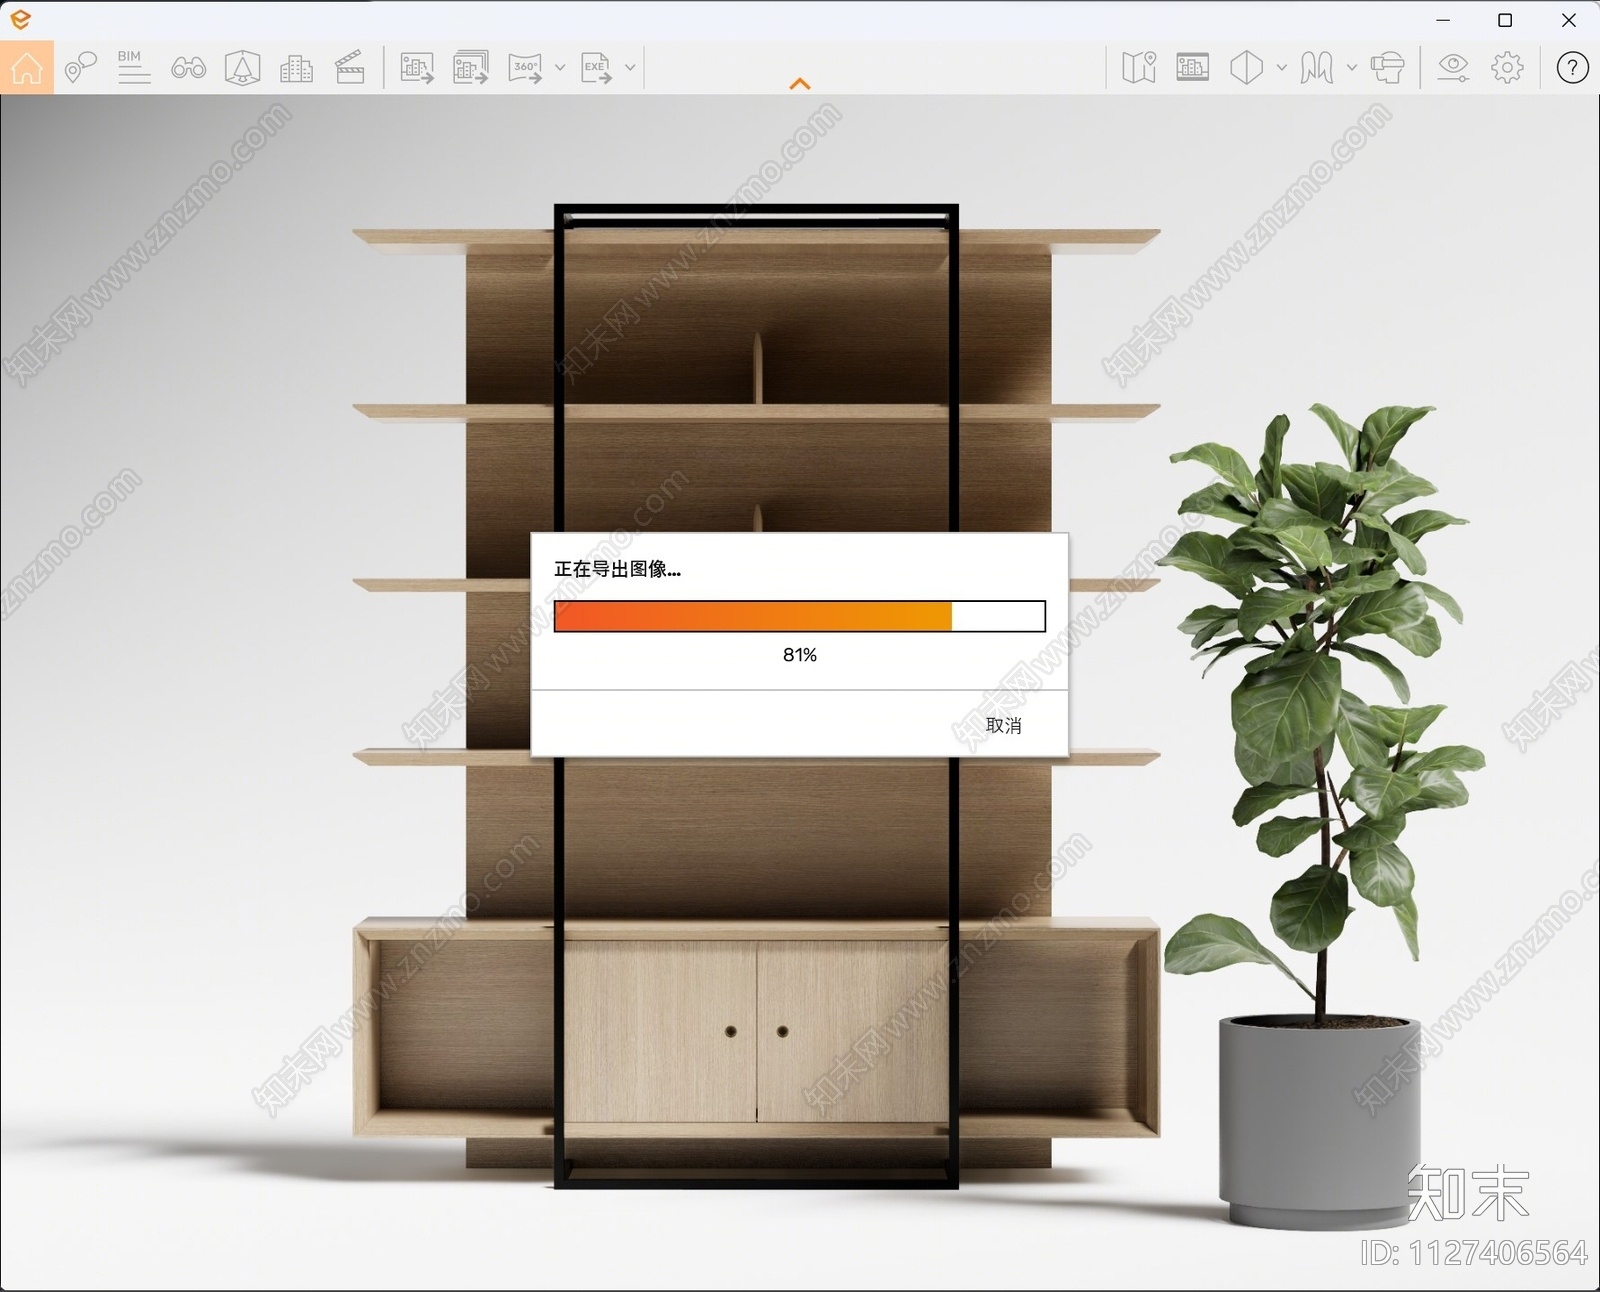Click the '81%' progress percentage text
The width and height of the screenshot is (1600, 1292).
(x=800, y=655)
